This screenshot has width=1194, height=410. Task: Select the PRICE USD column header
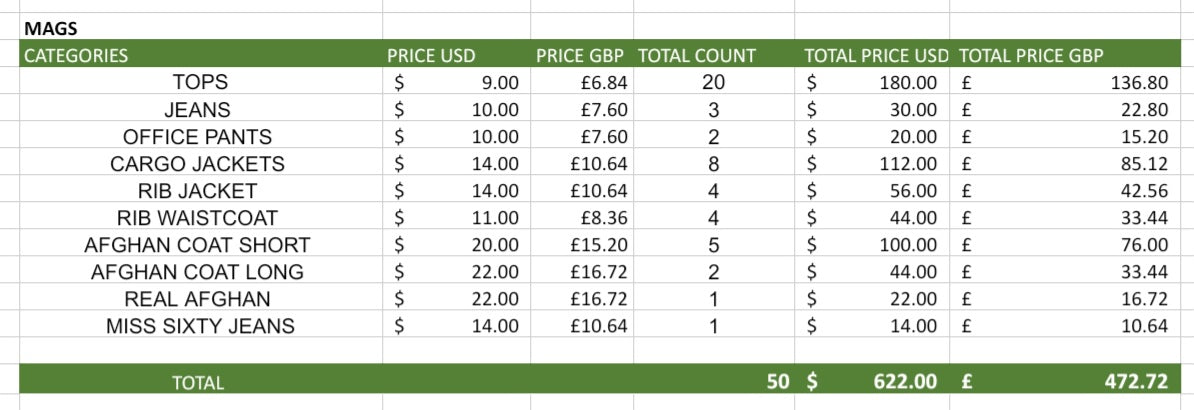point(456,55)
